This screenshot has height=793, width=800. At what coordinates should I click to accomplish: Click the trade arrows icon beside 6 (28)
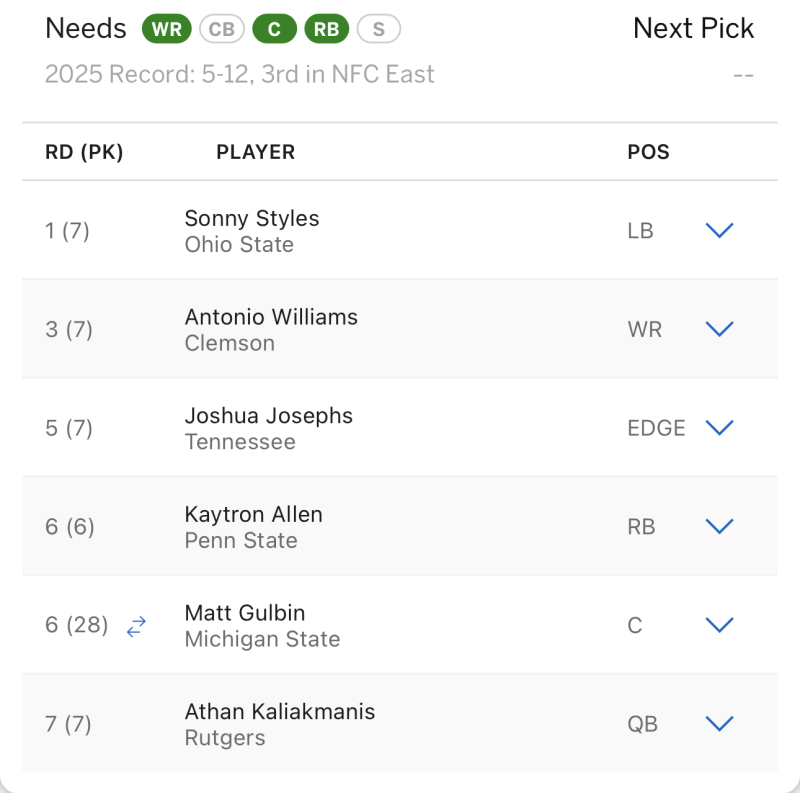[x=136, y=627]
